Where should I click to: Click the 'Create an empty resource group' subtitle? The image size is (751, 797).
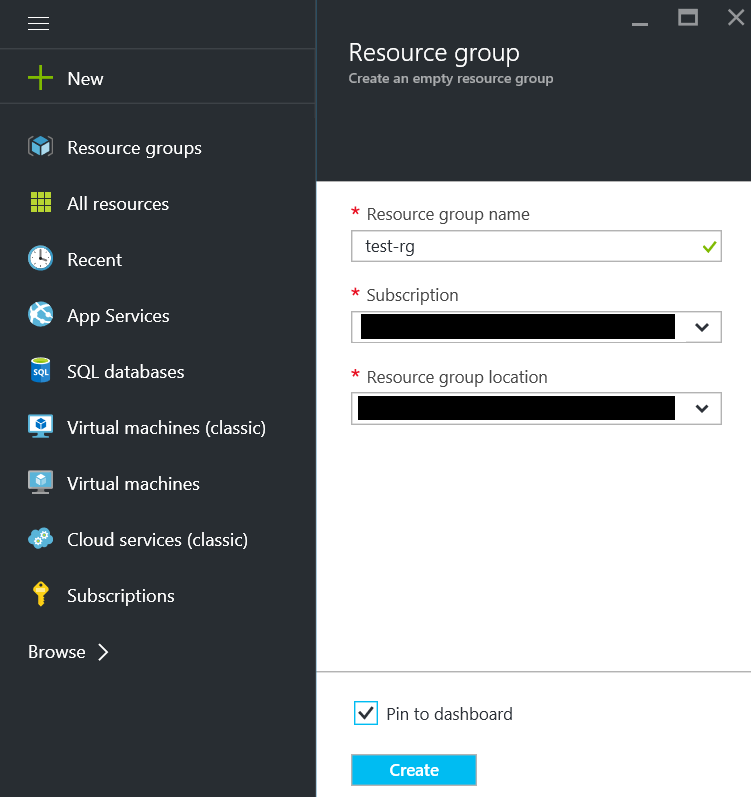[451, 79]
